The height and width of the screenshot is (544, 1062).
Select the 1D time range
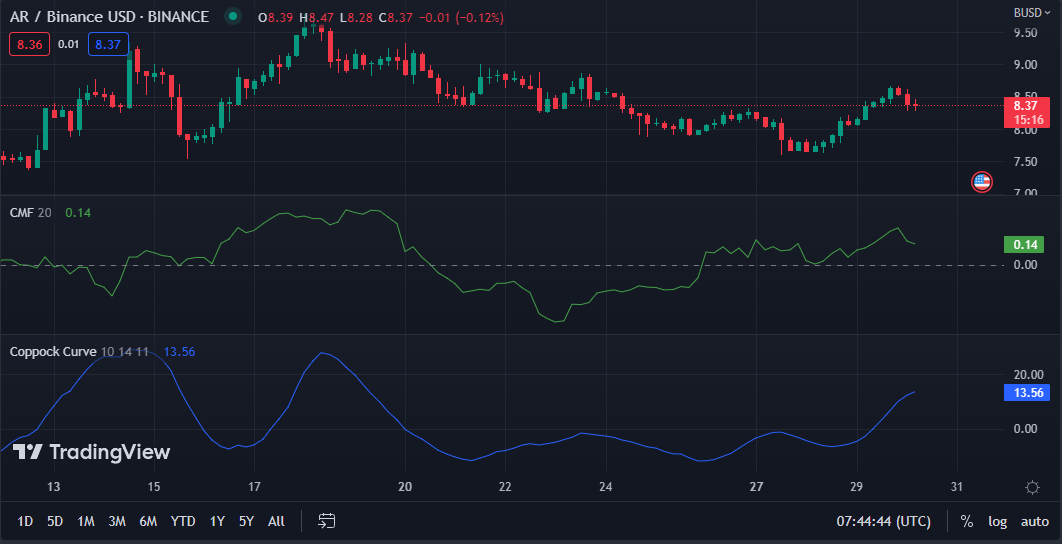[x=26, y=521]
